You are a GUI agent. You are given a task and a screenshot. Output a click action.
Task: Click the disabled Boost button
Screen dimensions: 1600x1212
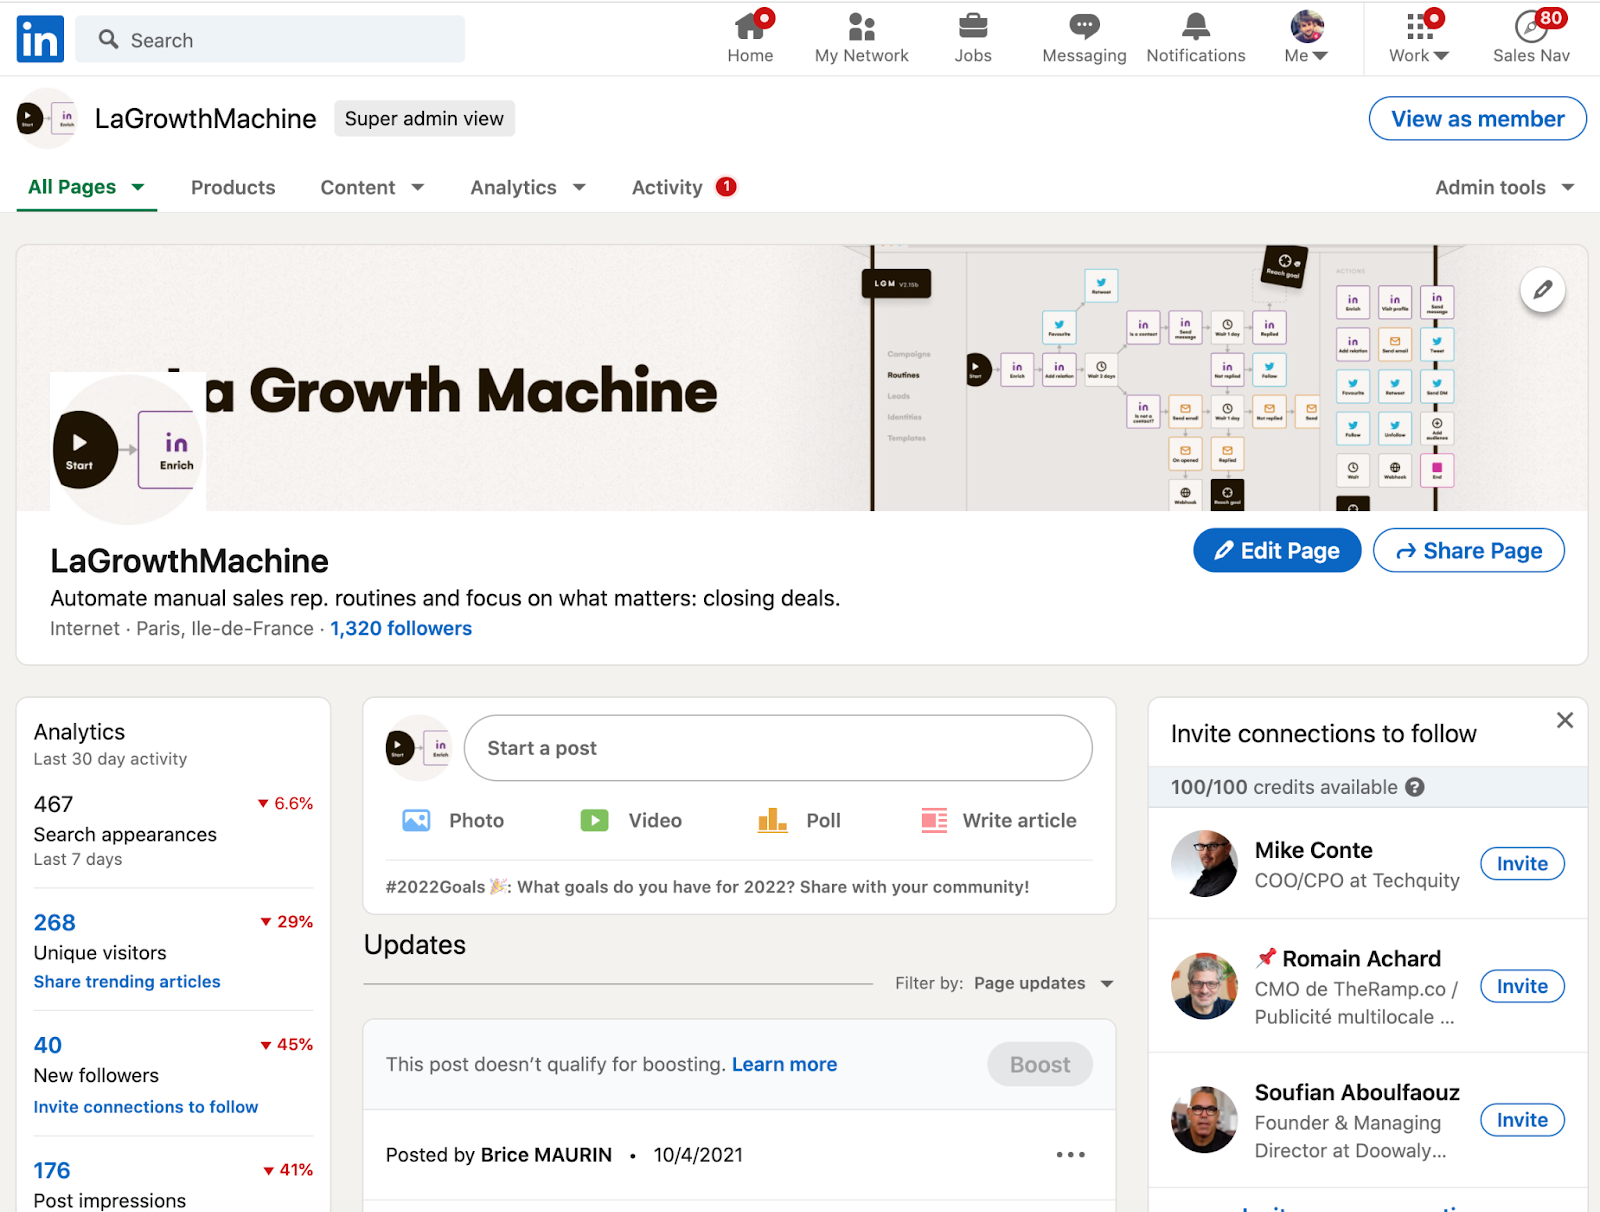click(1040, 1065)
